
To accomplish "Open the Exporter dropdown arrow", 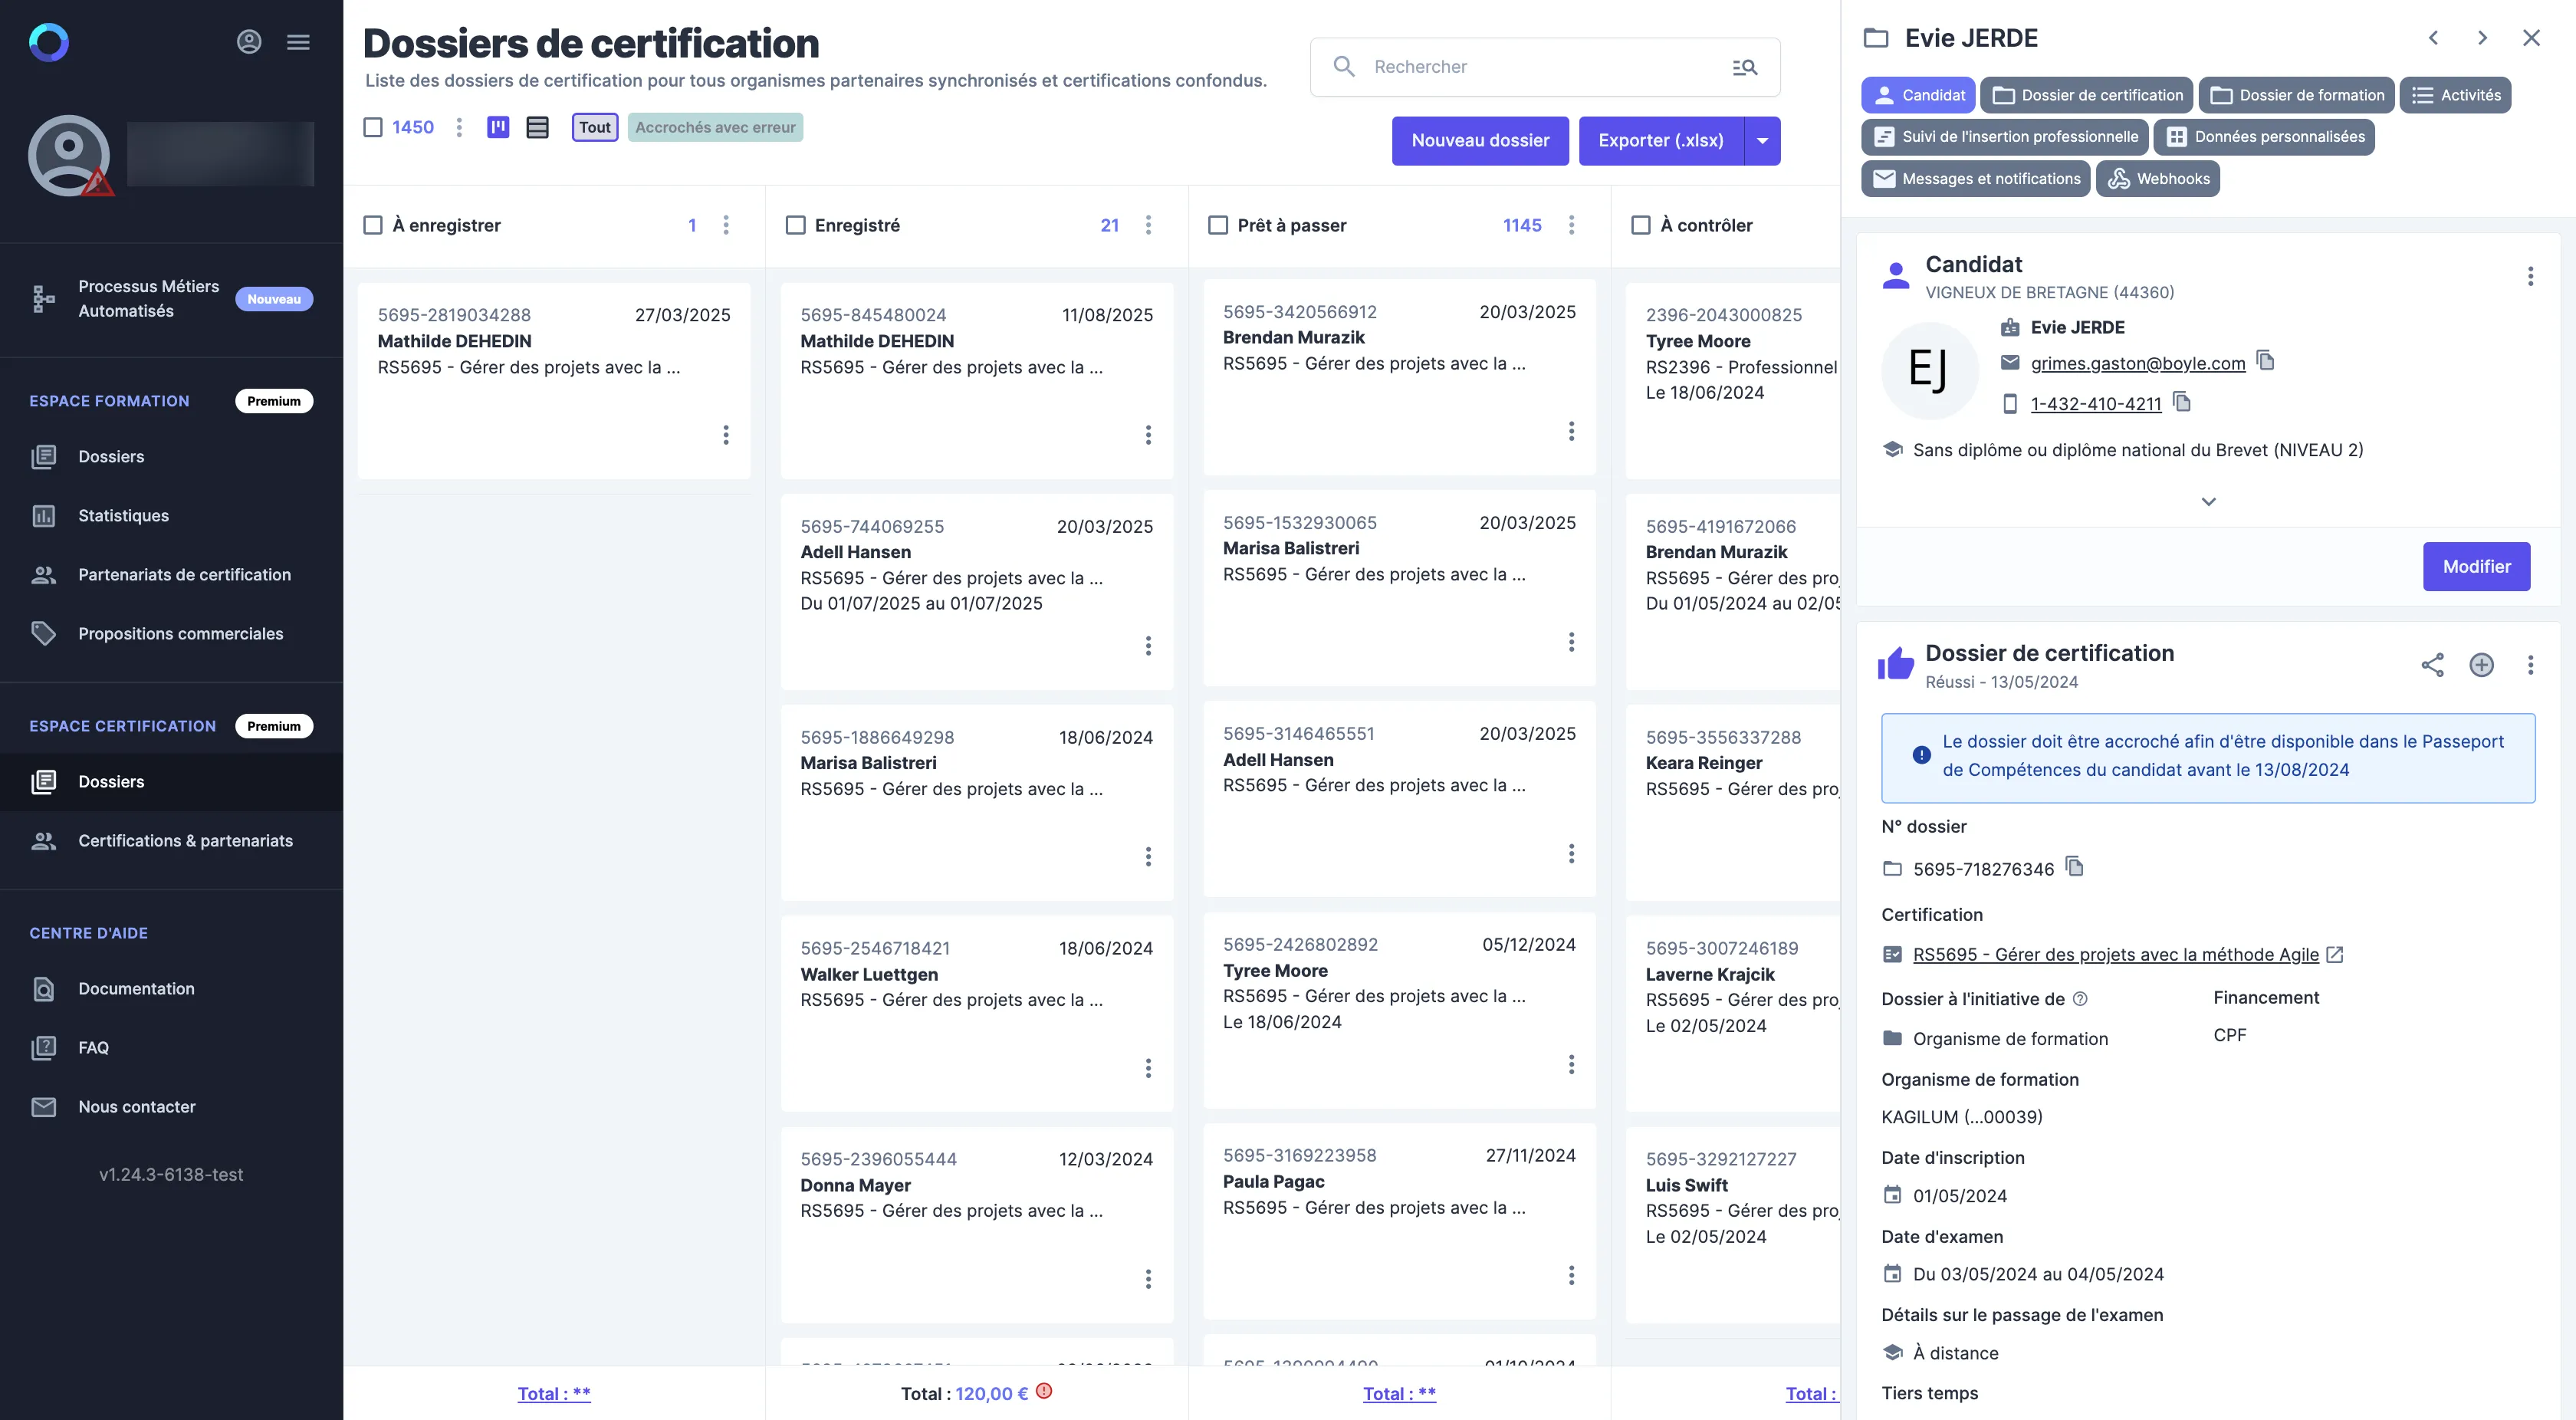I will 1762,141.
